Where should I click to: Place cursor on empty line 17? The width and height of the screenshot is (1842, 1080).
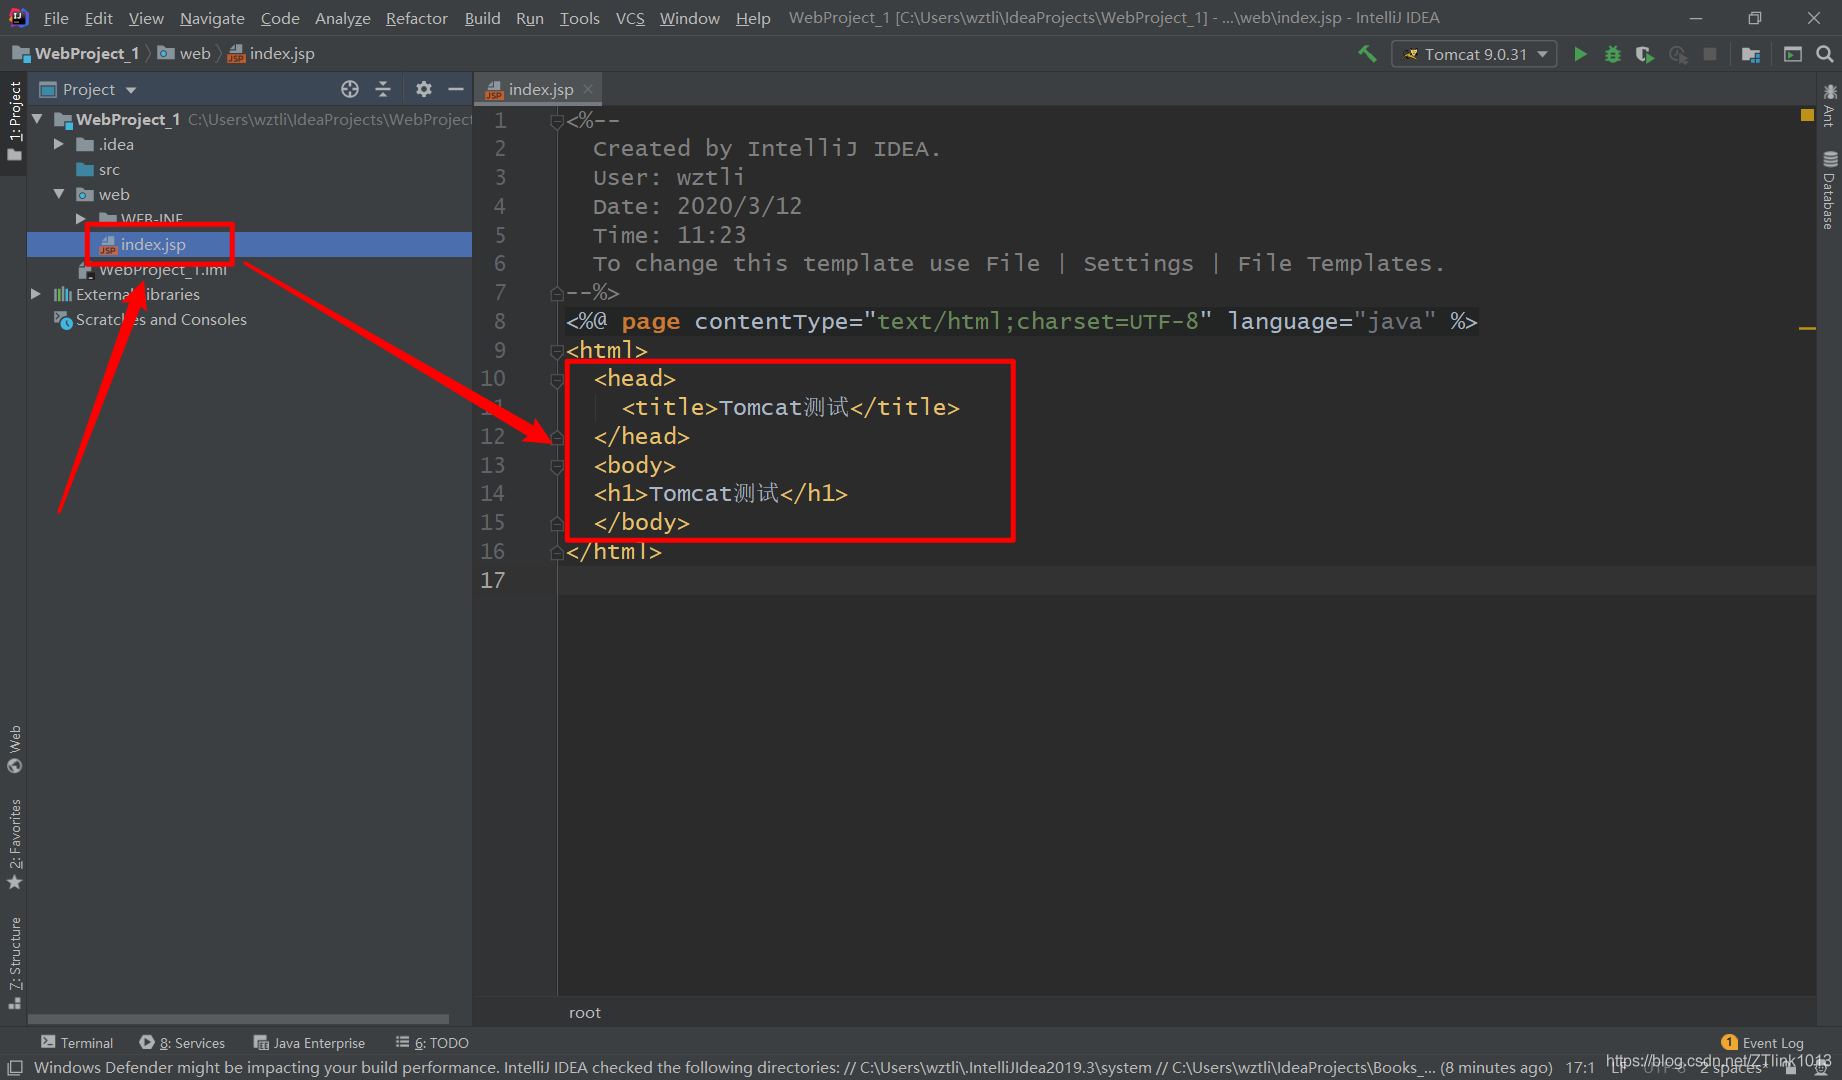[x=1185, y=580]
